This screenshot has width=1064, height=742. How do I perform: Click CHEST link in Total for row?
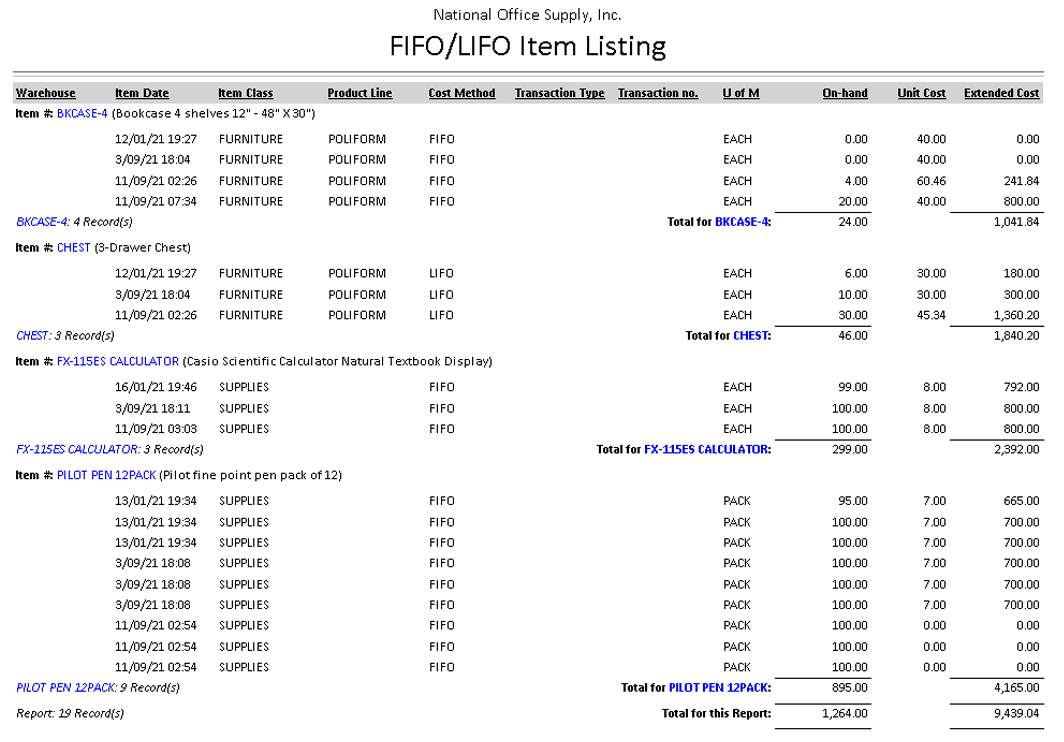752,336
